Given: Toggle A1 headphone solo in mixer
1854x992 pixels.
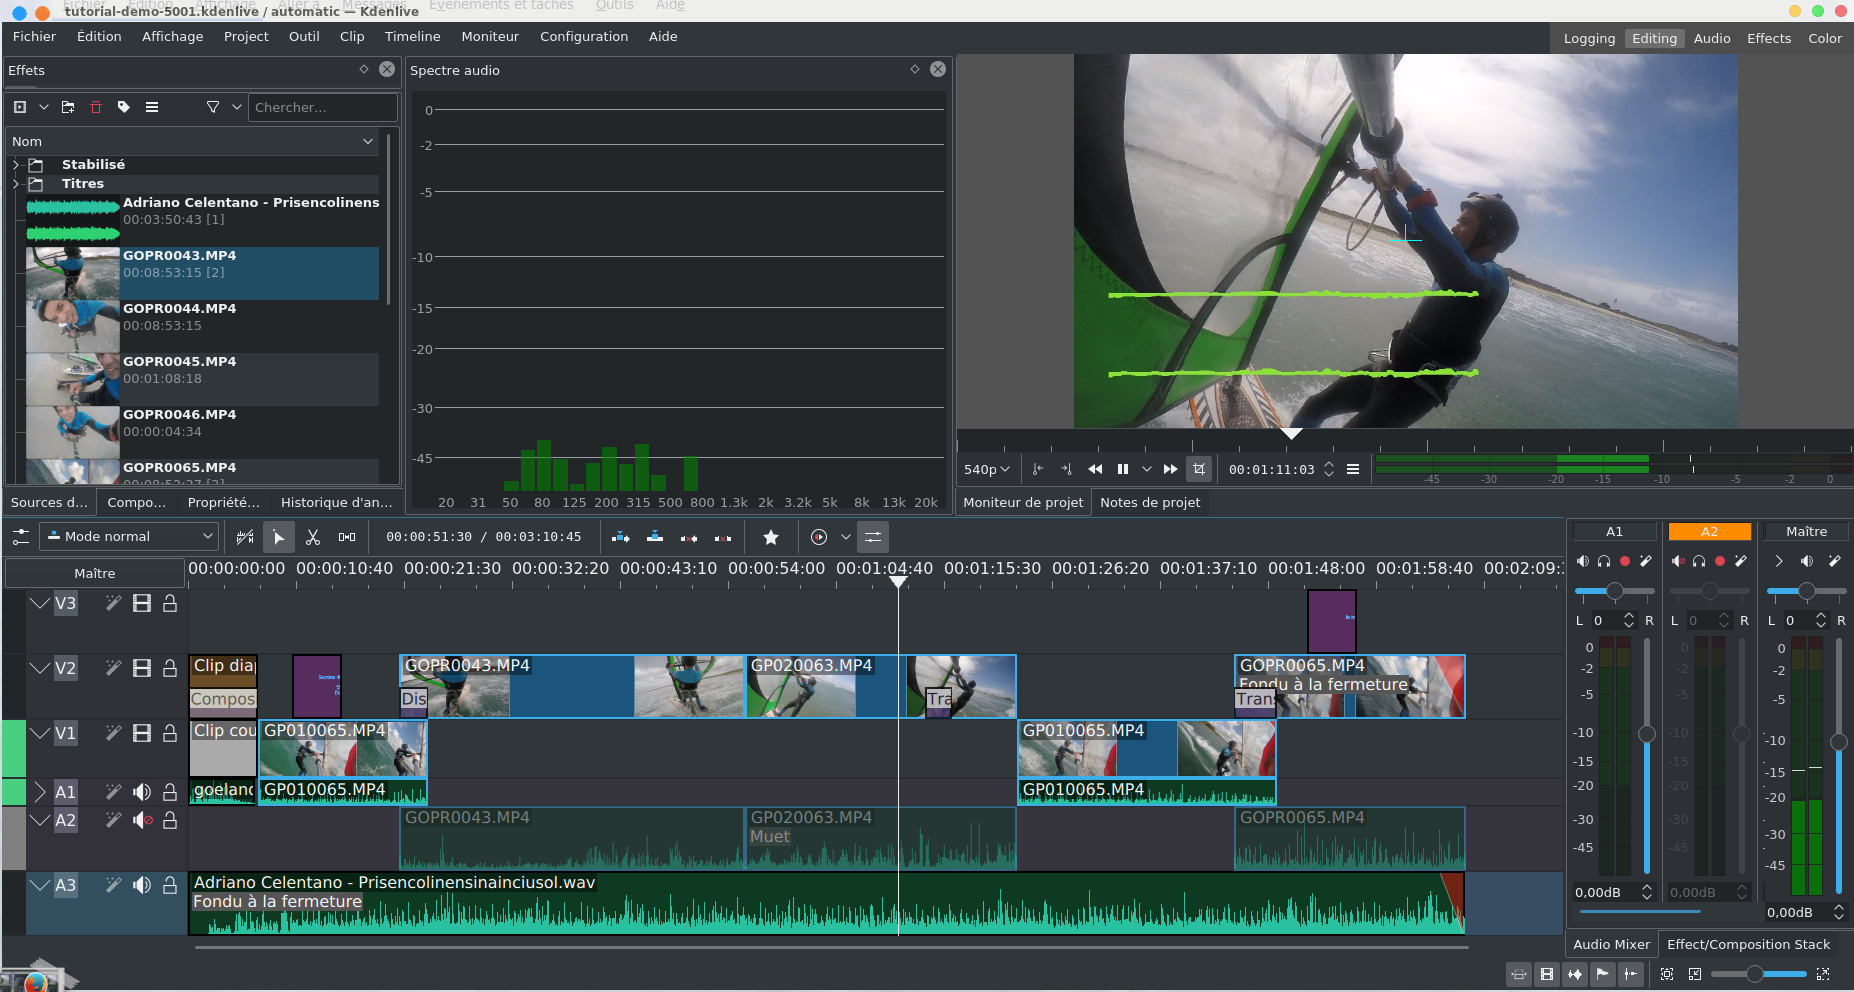Looking at the screenshot, I should [x=1604, y=561].
